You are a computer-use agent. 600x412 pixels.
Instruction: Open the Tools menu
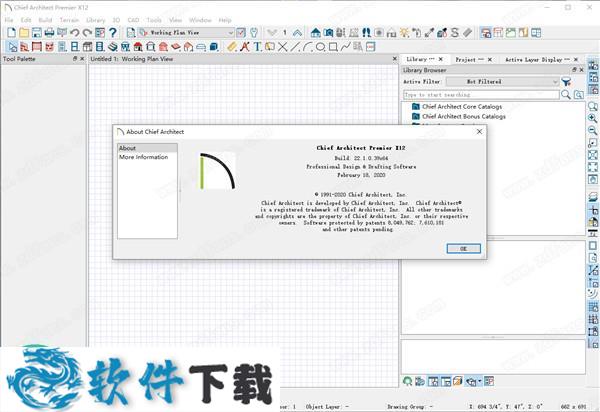[x=154, y=20]
